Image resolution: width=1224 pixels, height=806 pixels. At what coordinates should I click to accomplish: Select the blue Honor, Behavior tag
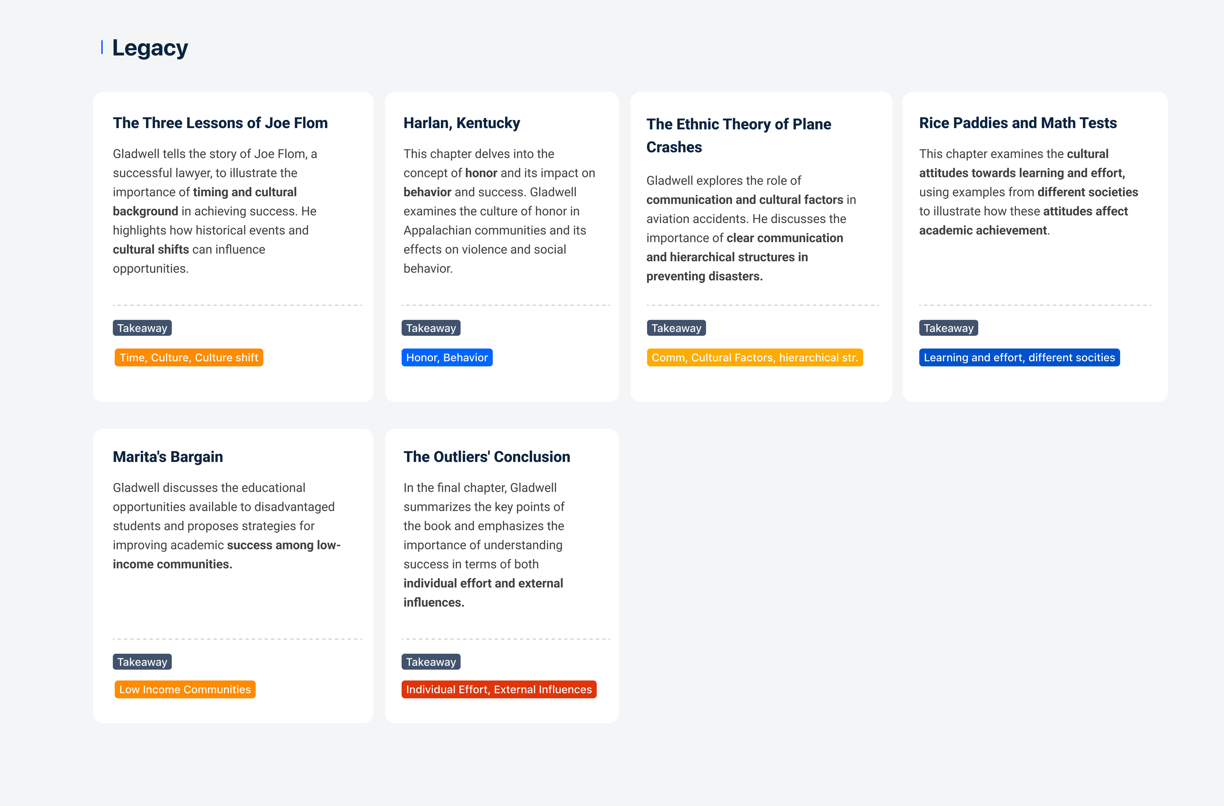(447, 357)
